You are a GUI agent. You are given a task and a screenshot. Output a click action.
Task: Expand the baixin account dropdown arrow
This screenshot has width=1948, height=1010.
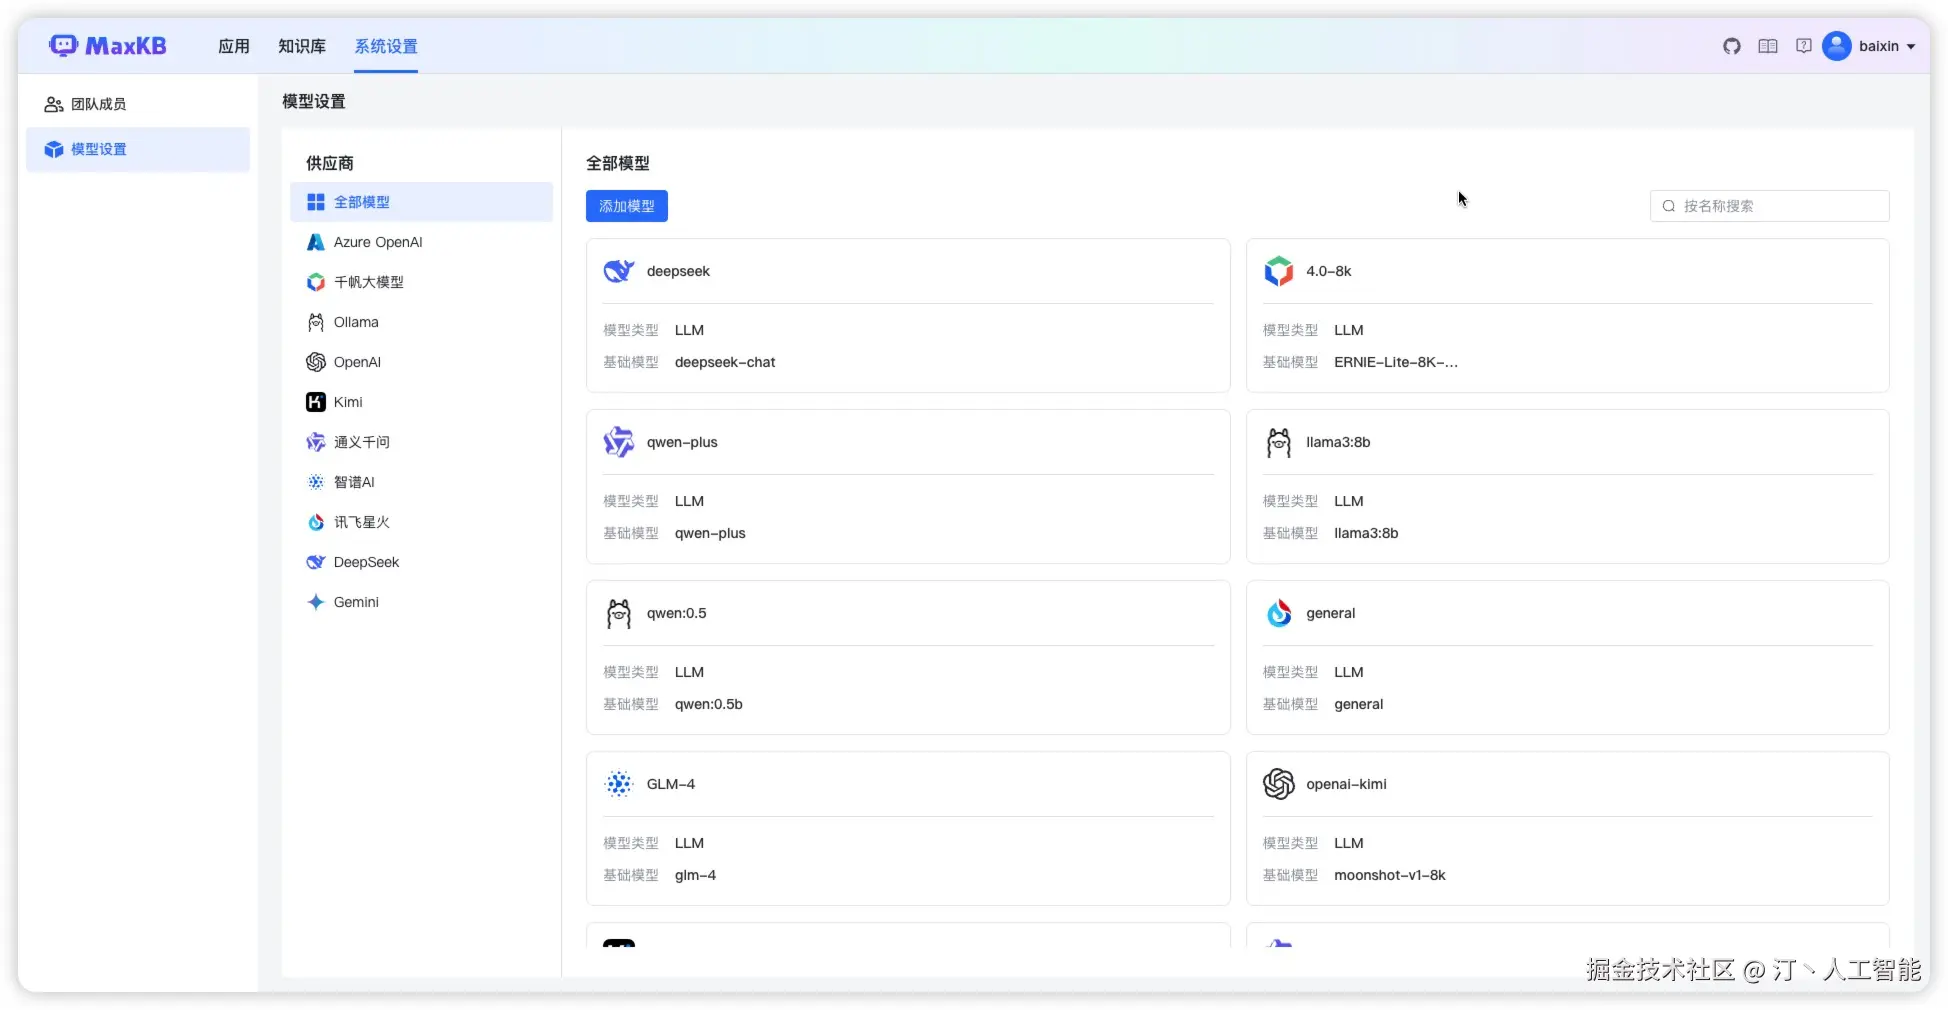click(x=1911, y=47)
